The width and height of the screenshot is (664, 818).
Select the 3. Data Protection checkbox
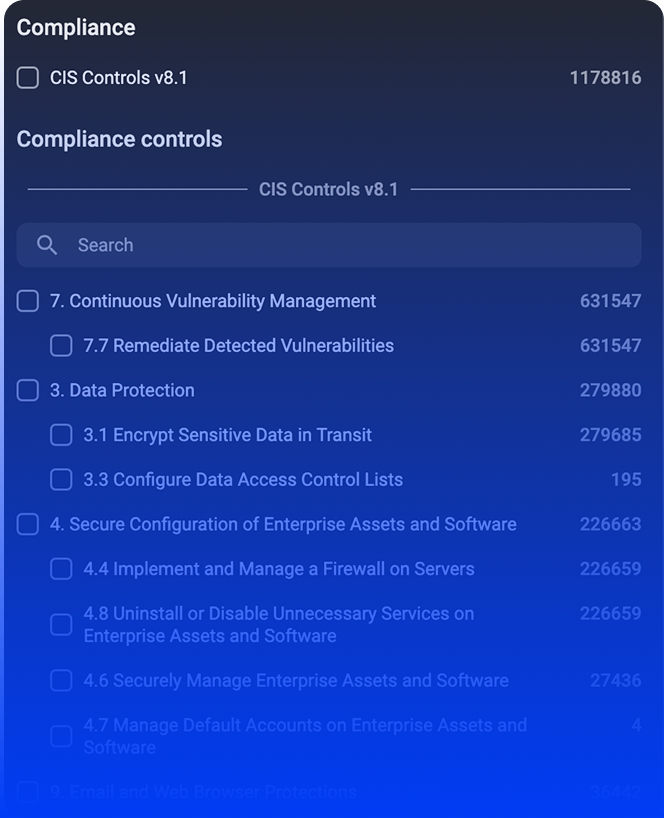tap(27, 390)
